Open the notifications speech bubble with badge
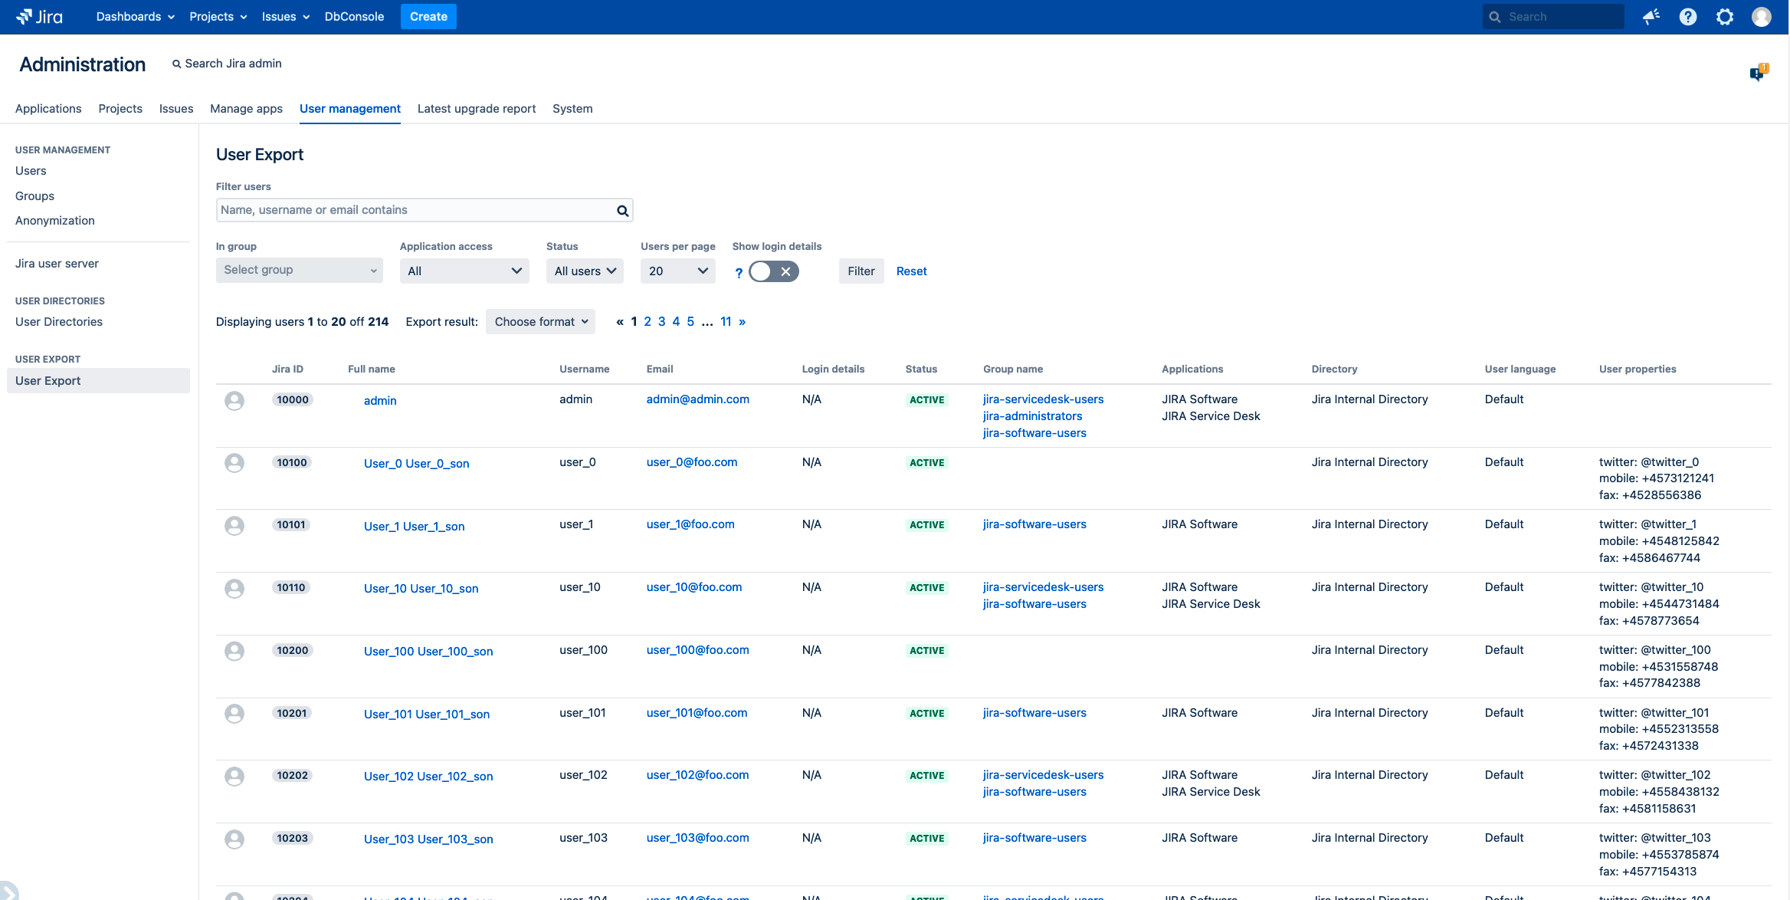Image resolution: width=1790 pixels, height=900 pixels. click(1757, 71)
